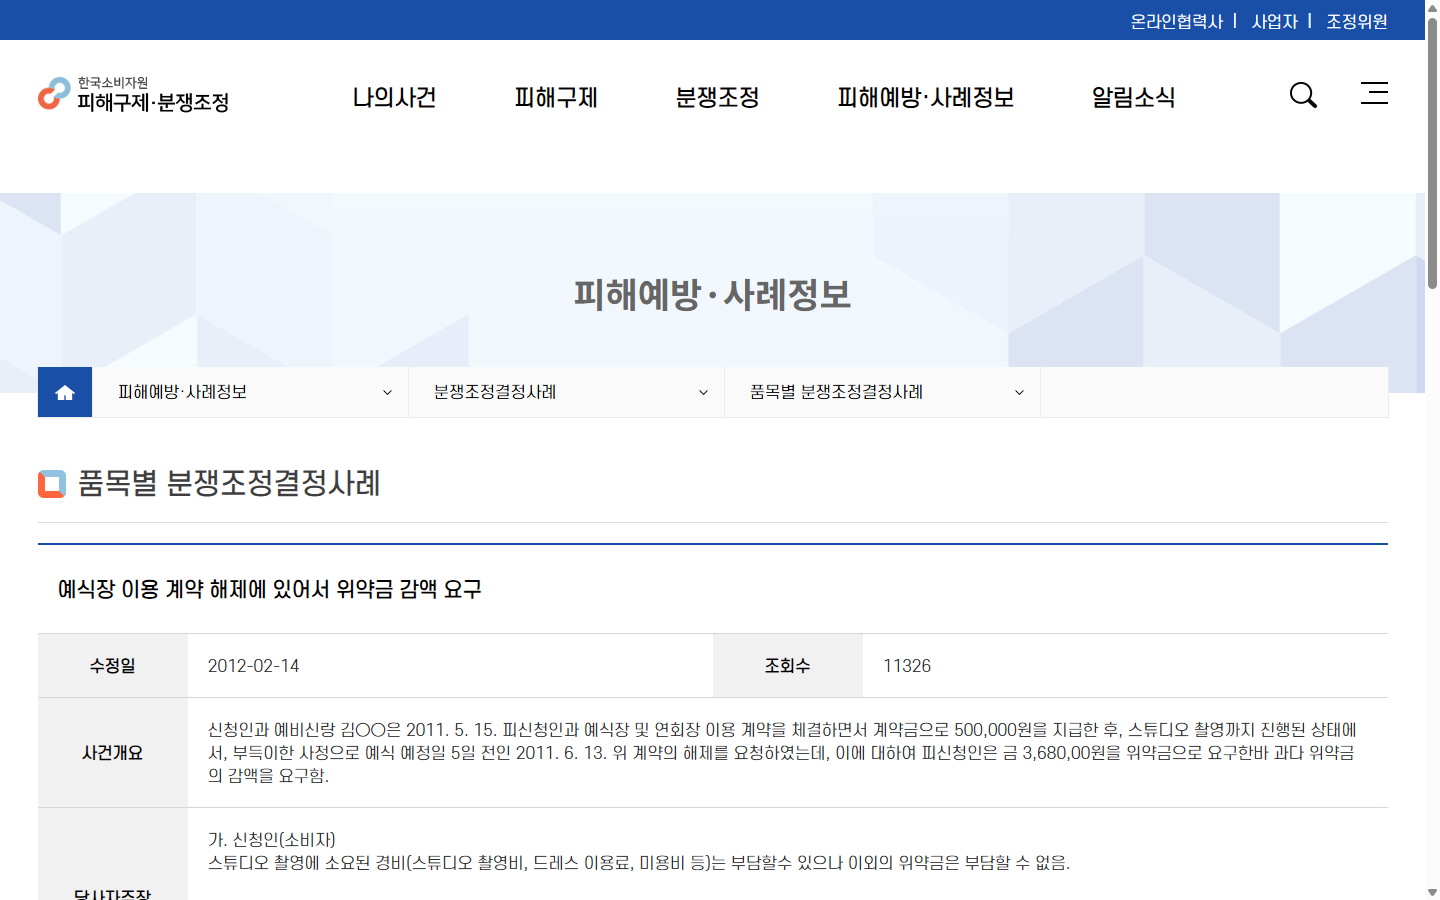Viewport: 1440px width, 900px height.
Task: Open the 피해예방·사례정보 navigation menu
Action: (926, 97)
